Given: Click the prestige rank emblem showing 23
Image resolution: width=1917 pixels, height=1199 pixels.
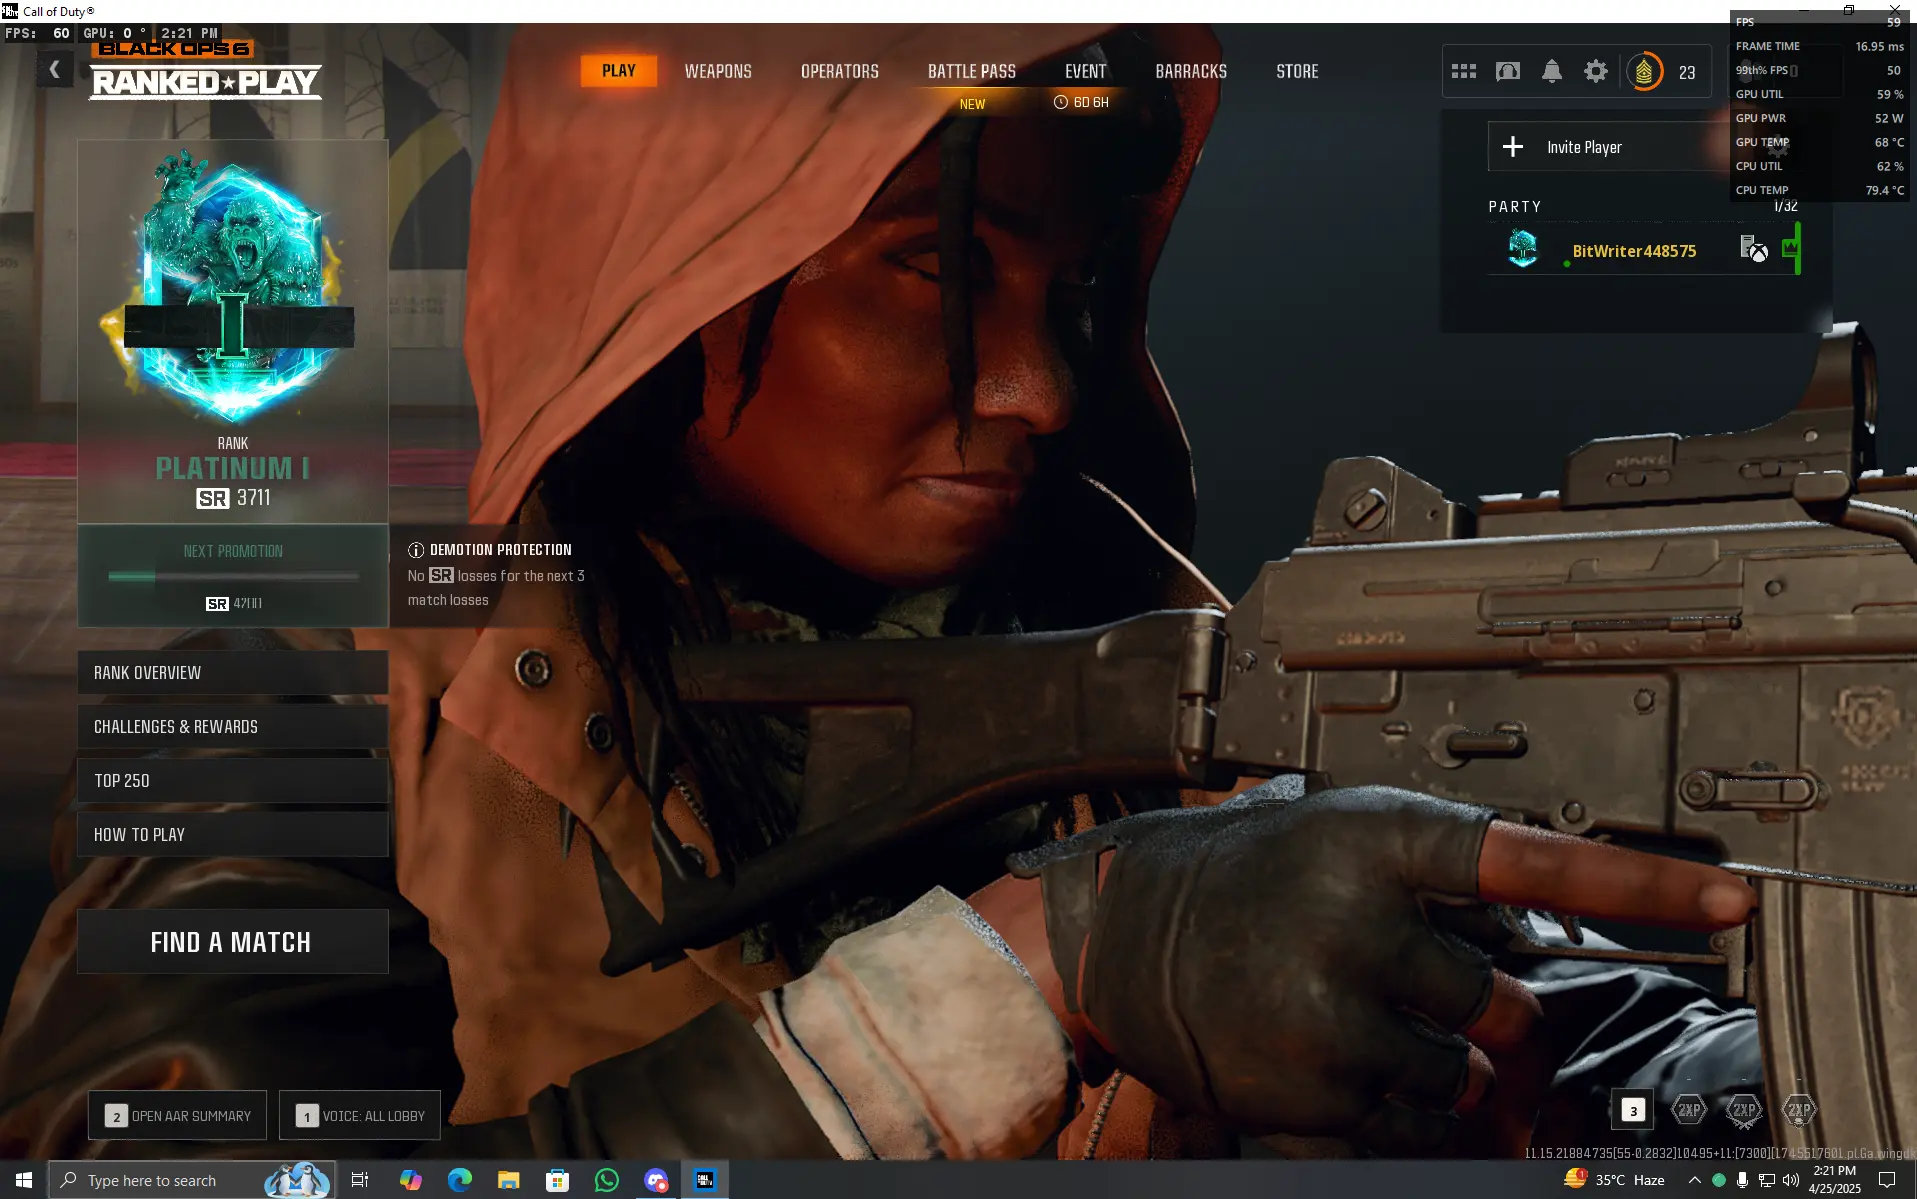Looking at the screenshot, I should pyautogui.click(x=1646, y=71).
